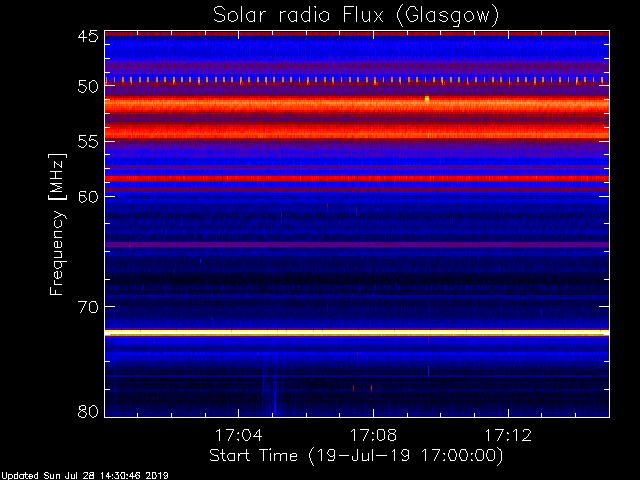Viewport: 640px width, 480px height.
Task: Click the title 'Solar radio Flux (Glasgow)'
Action: point(356,16)
